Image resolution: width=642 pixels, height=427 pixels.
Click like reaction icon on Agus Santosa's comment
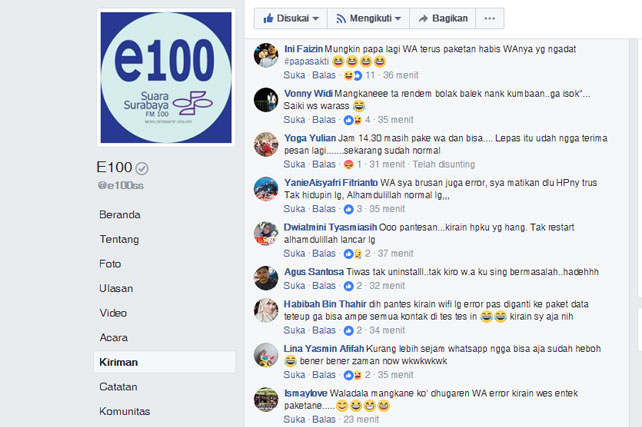point(348,286)
